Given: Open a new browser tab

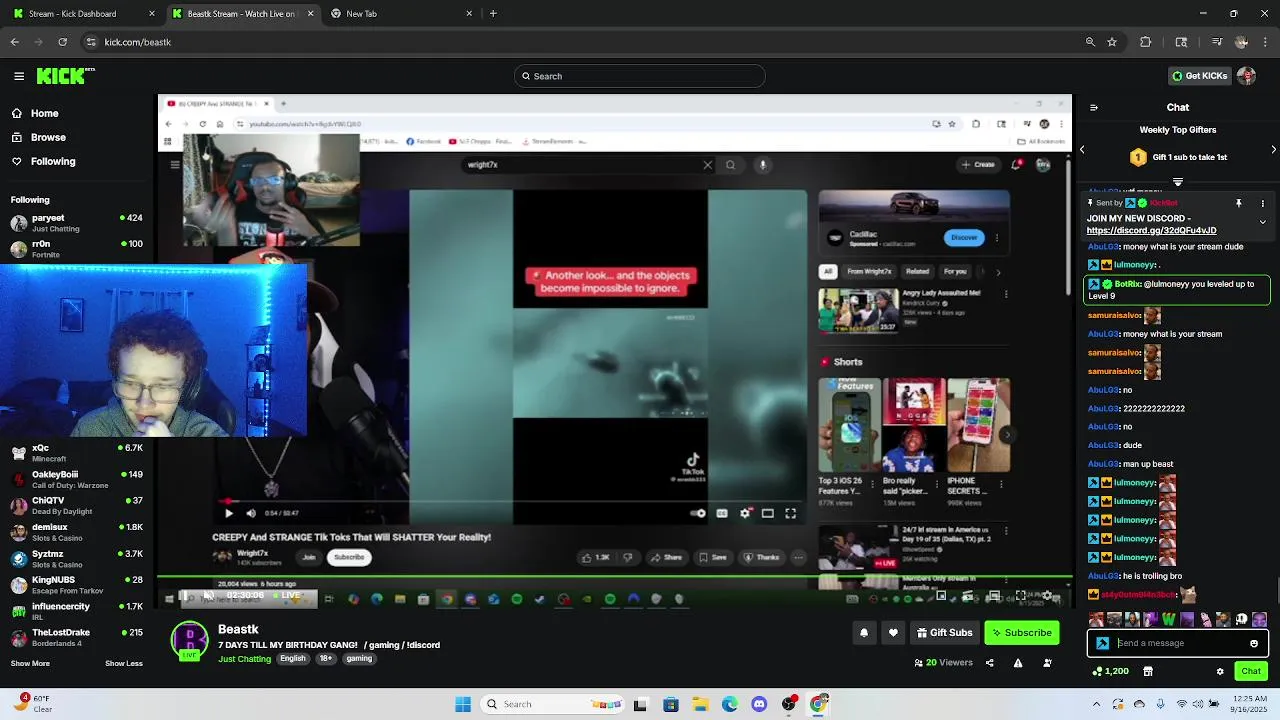Looking at the screenshot, I should (x=493, y=14).
